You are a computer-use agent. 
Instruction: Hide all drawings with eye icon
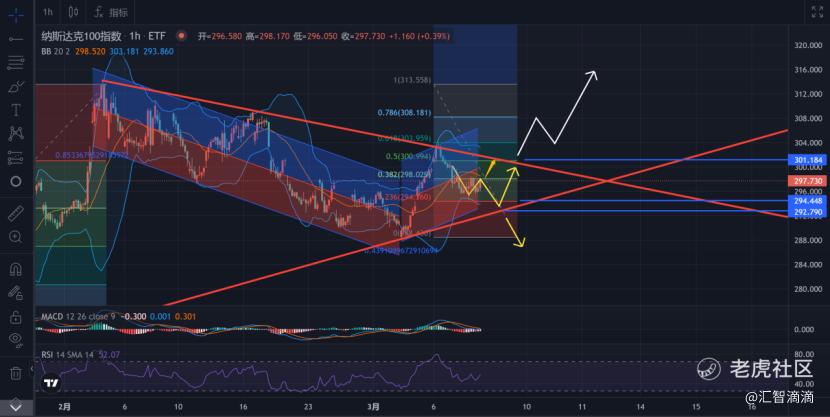coord(16,340)
